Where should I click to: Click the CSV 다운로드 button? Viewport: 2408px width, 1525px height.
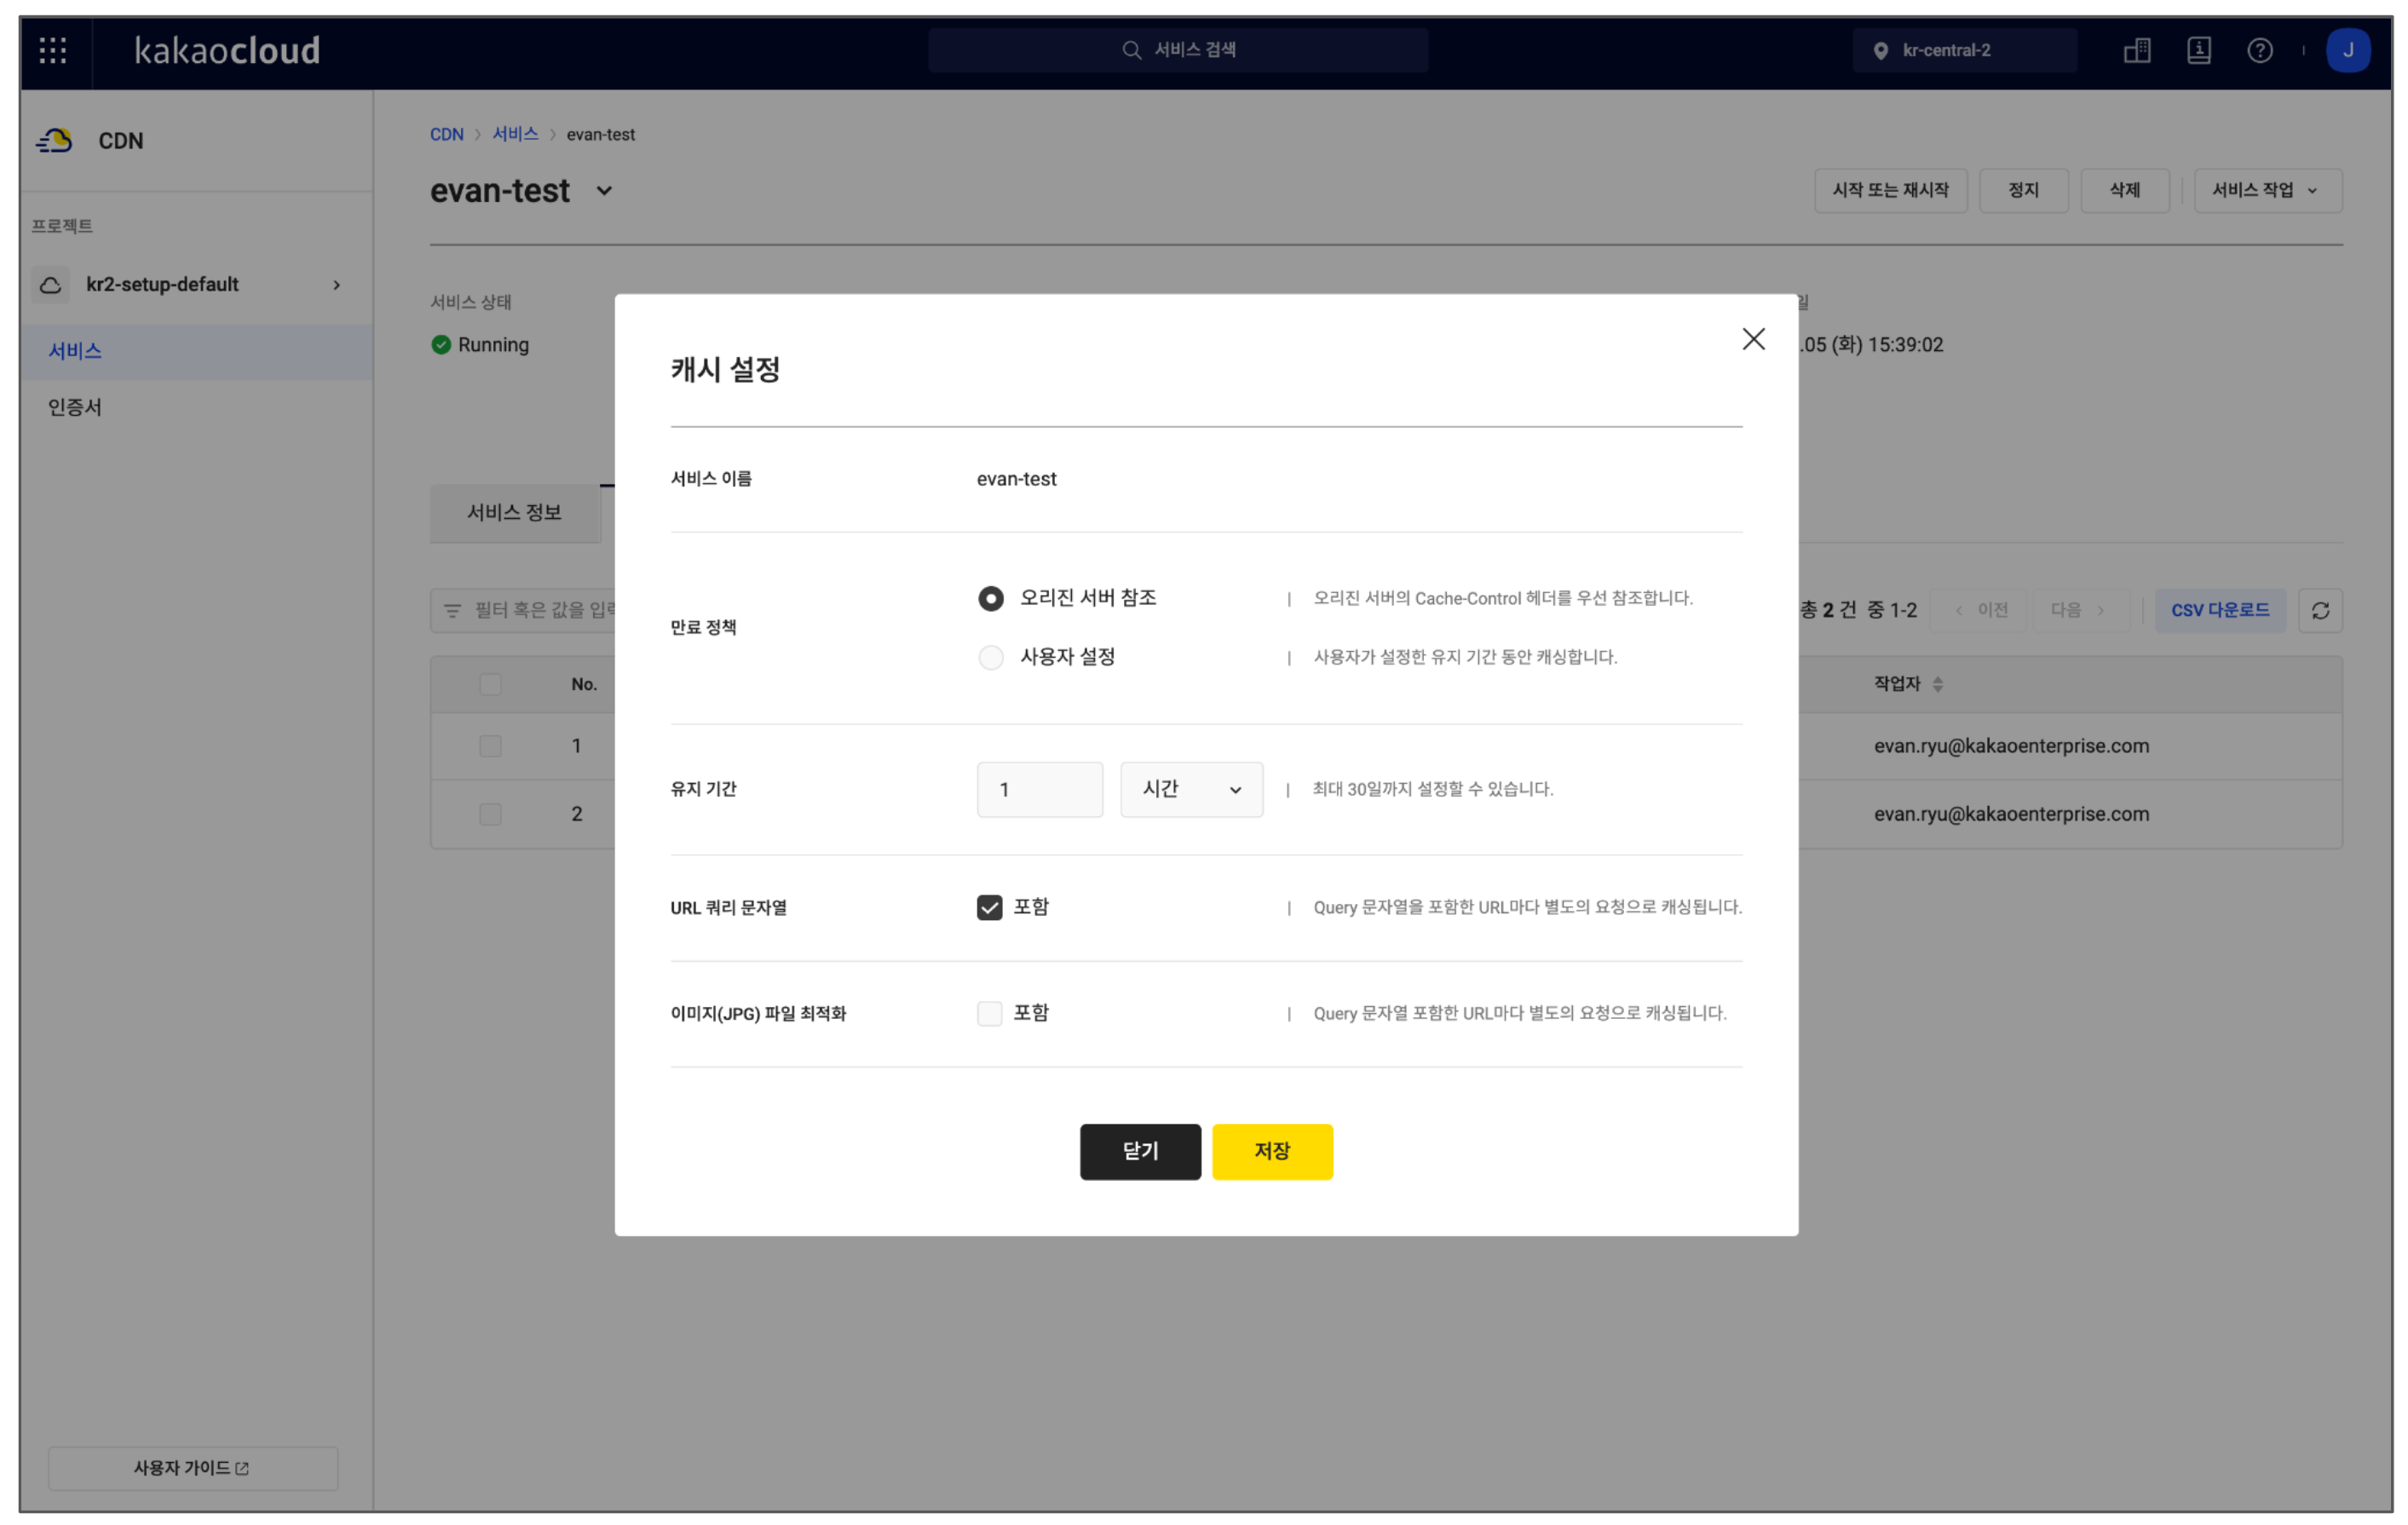click(x=2219, y=610)
